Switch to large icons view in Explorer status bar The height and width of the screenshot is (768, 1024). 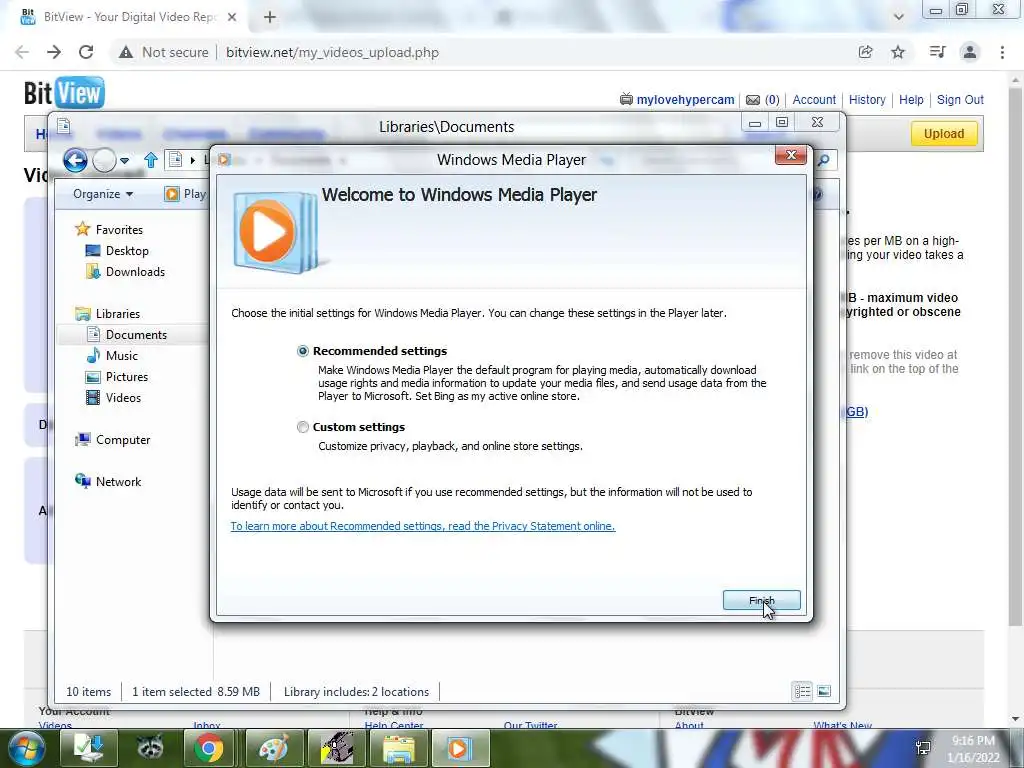tap(824, 691)
